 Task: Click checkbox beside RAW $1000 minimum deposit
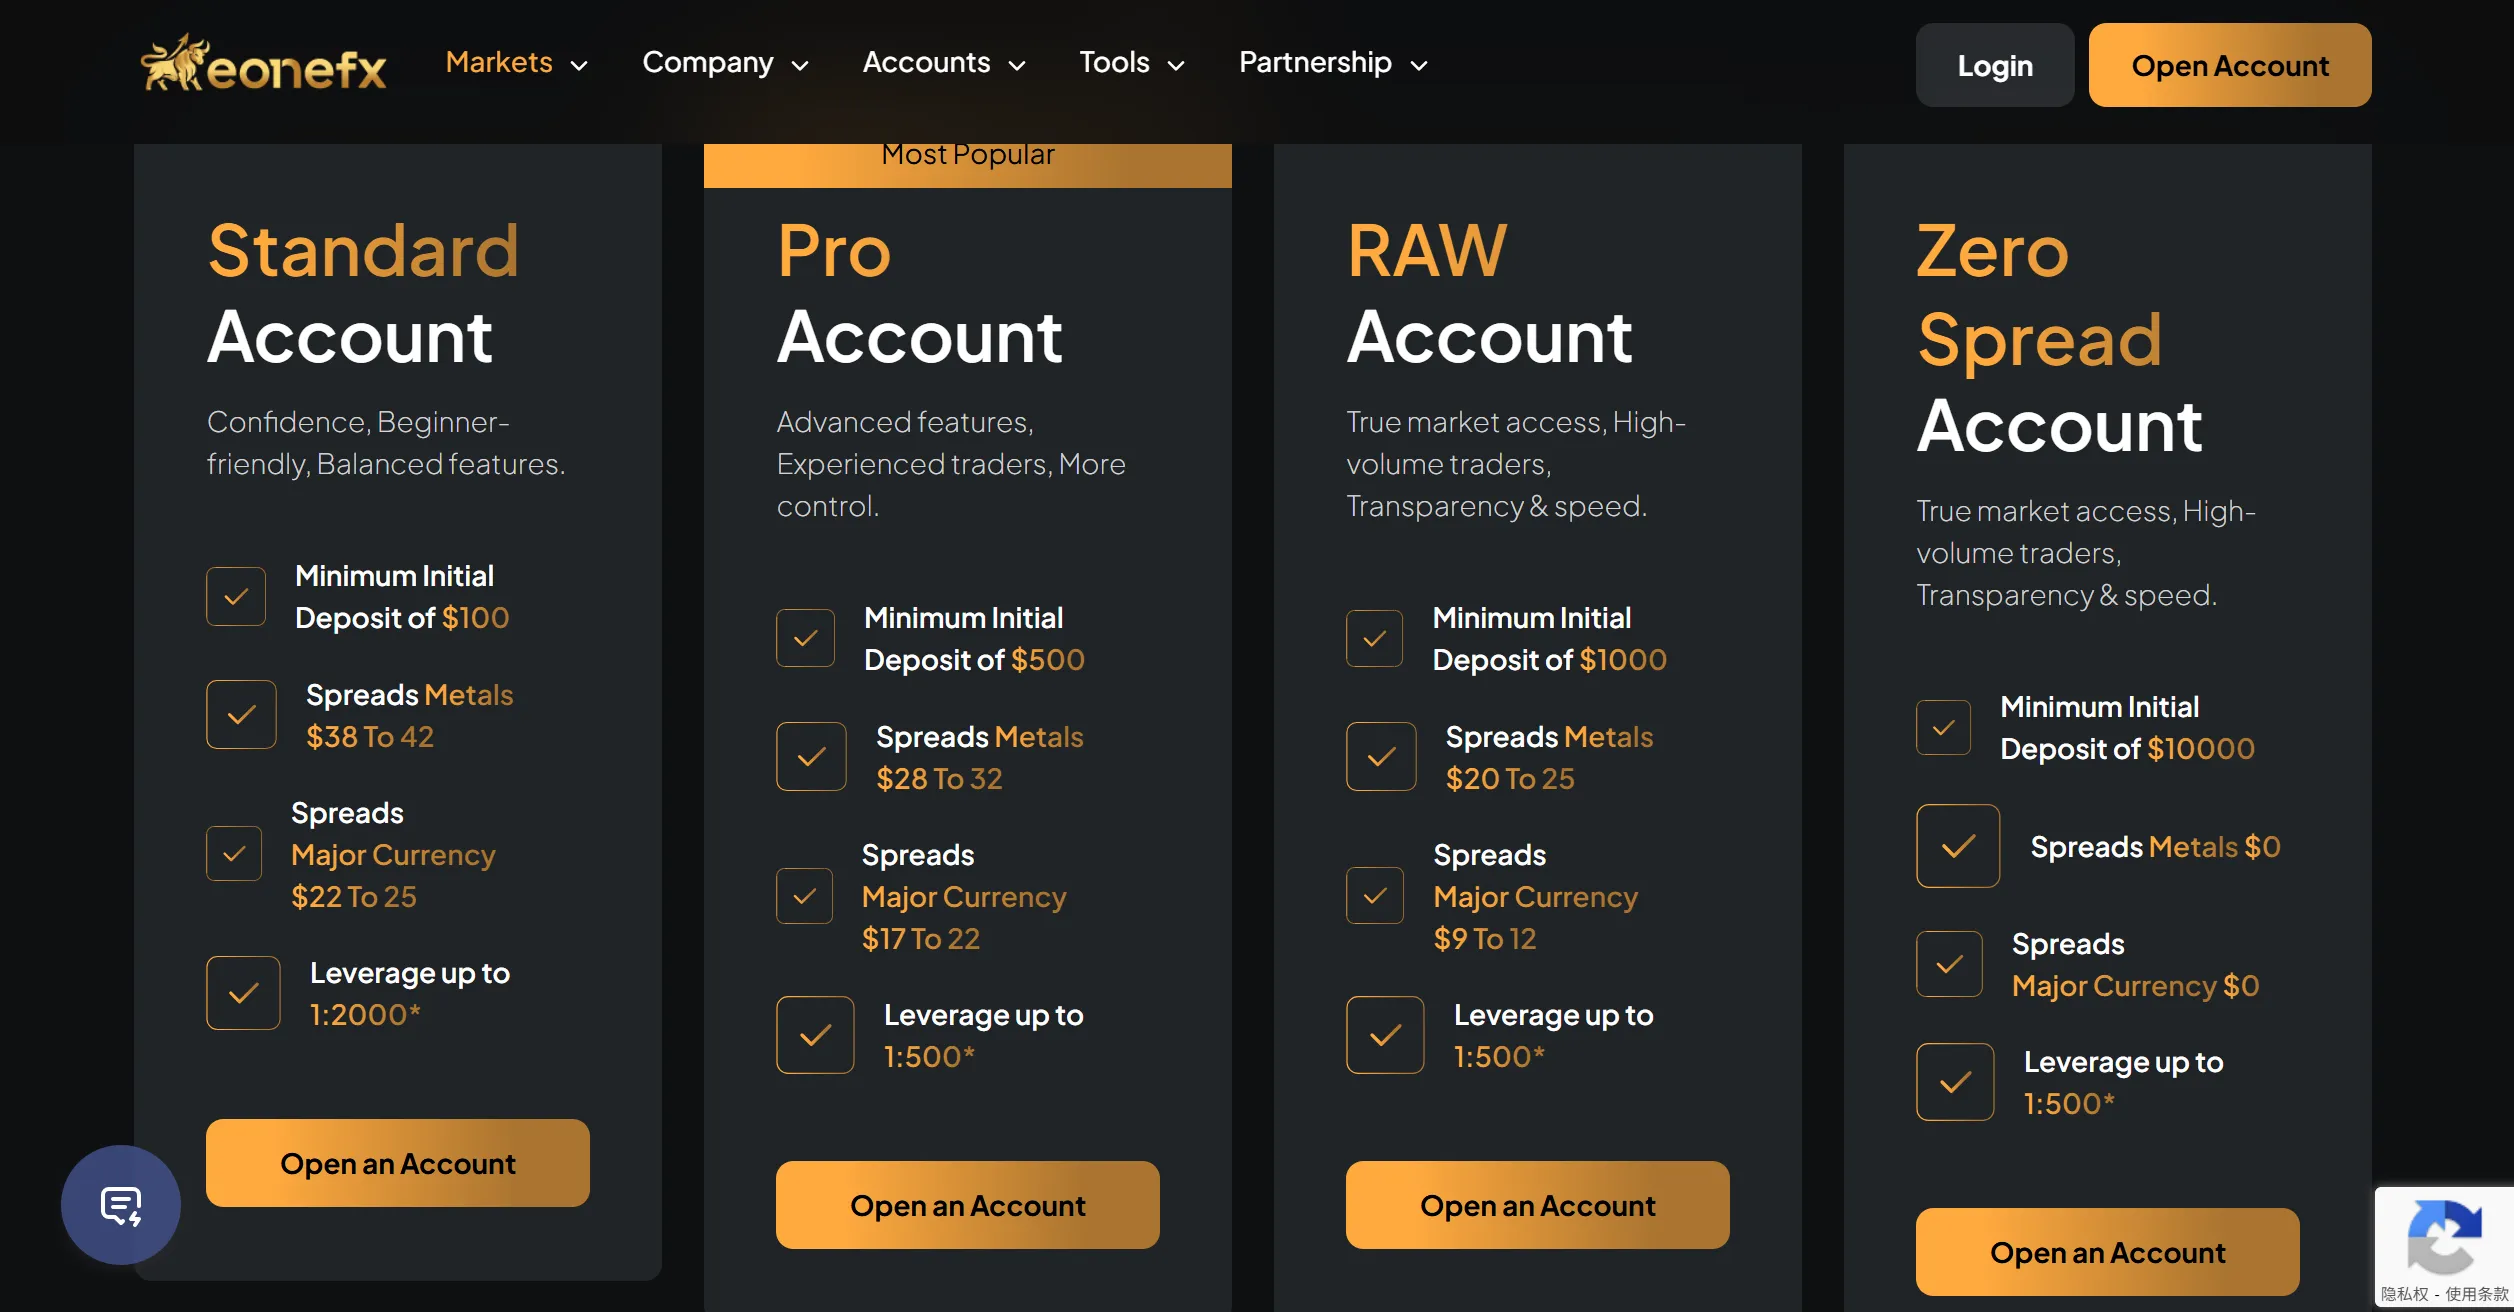(x=1374, y=638)
